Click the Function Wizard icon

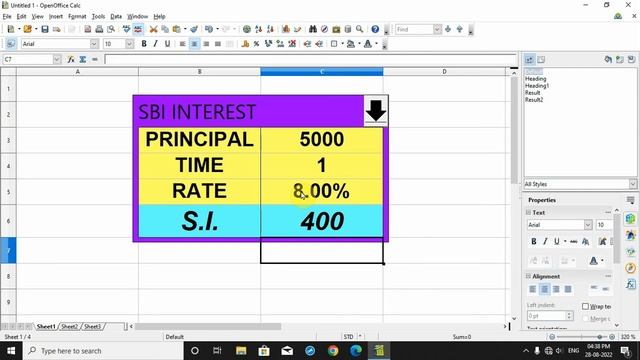(71, 60)
